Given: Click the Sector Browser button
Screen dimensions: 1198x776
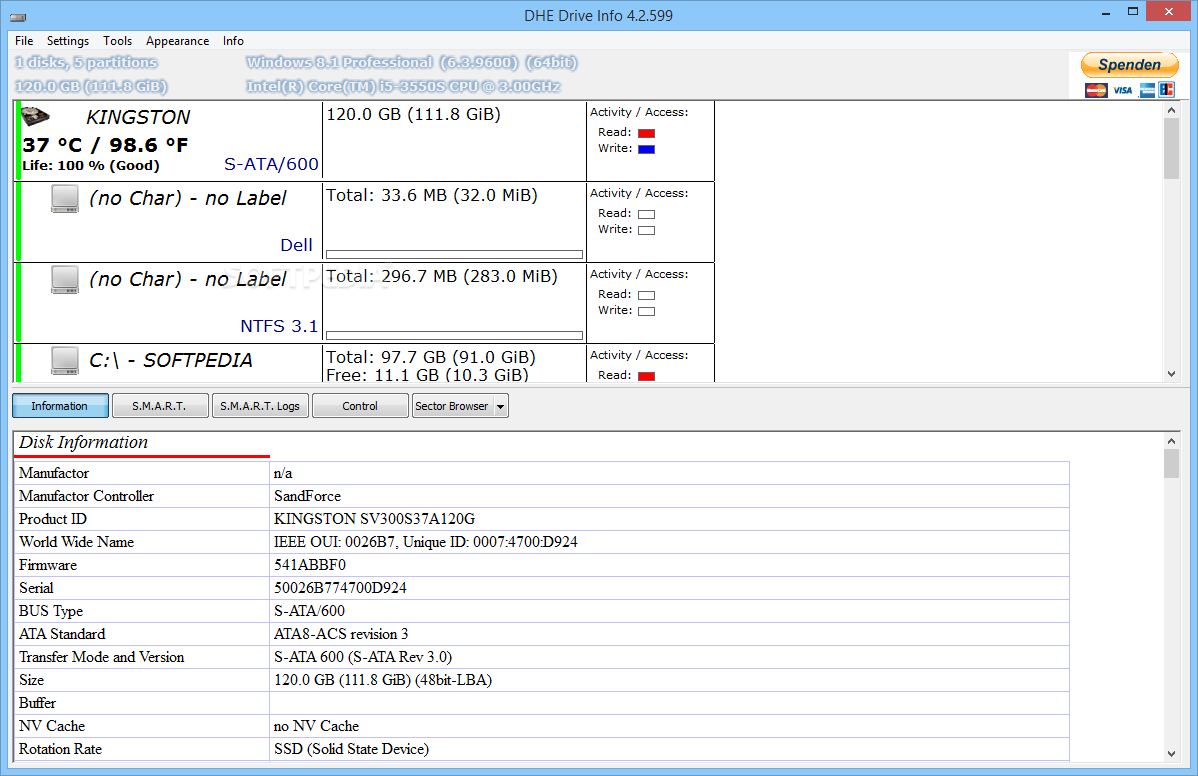Looking at the screenshot, I should click(x=452, y=406).
